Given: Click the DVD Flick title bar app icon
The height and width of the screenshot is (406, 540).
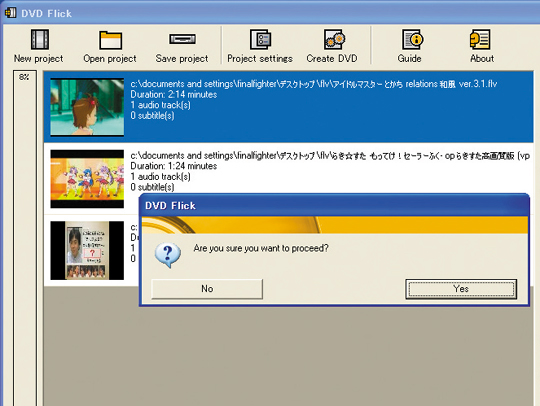Looking at the screenshot, I should tap(10, 13).
